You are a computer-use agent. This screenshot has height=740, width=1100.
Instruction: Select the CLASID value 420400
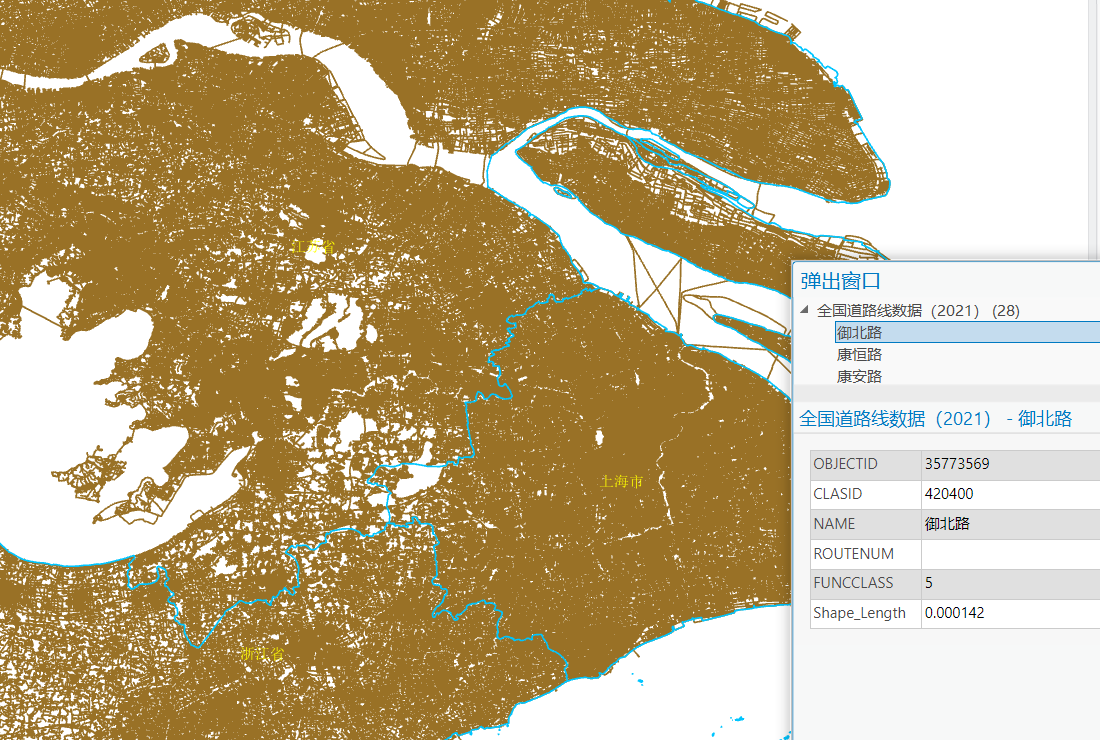[x=949, y=494]
